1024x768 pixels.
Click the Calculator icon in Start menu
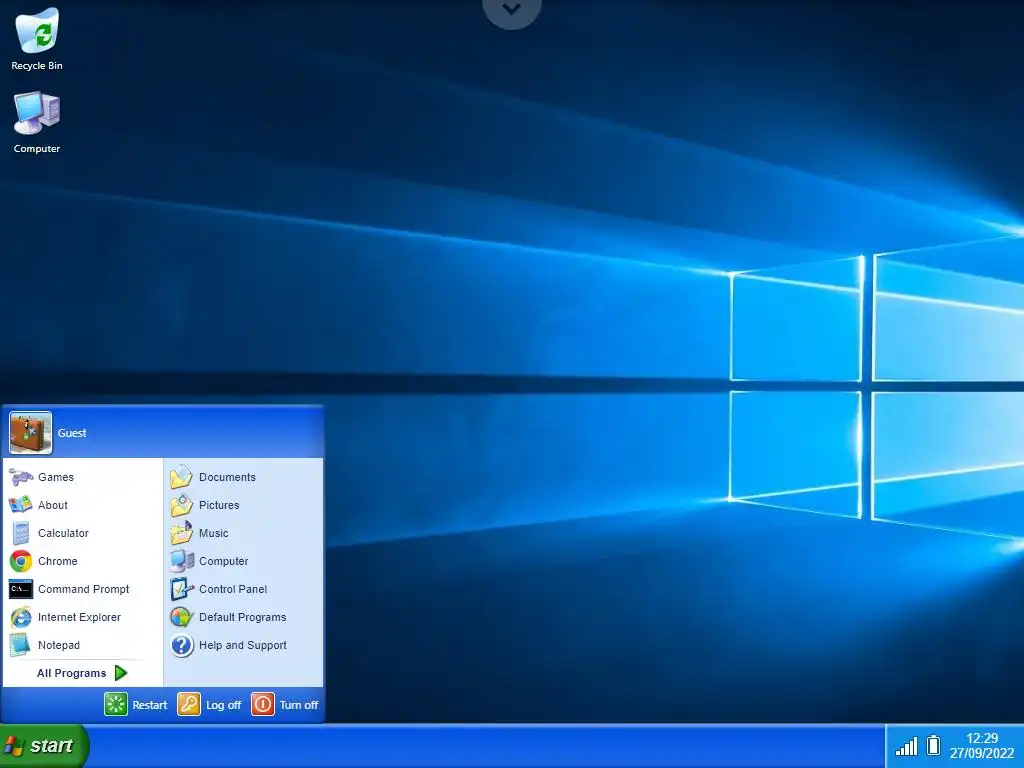click(20, 533)
